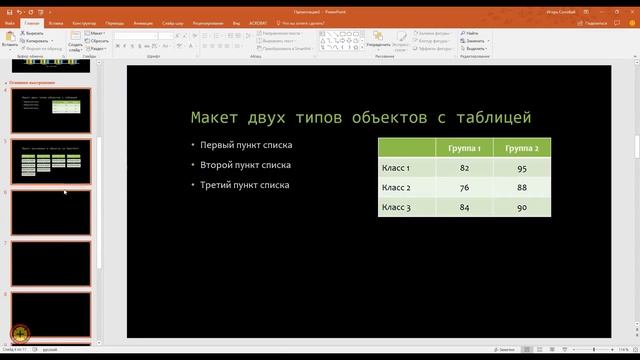The width and height of the screenshot is (640, 360).
Task: Align text left in paragraph group
Action: pyautogui.click(x=205, y=47)
